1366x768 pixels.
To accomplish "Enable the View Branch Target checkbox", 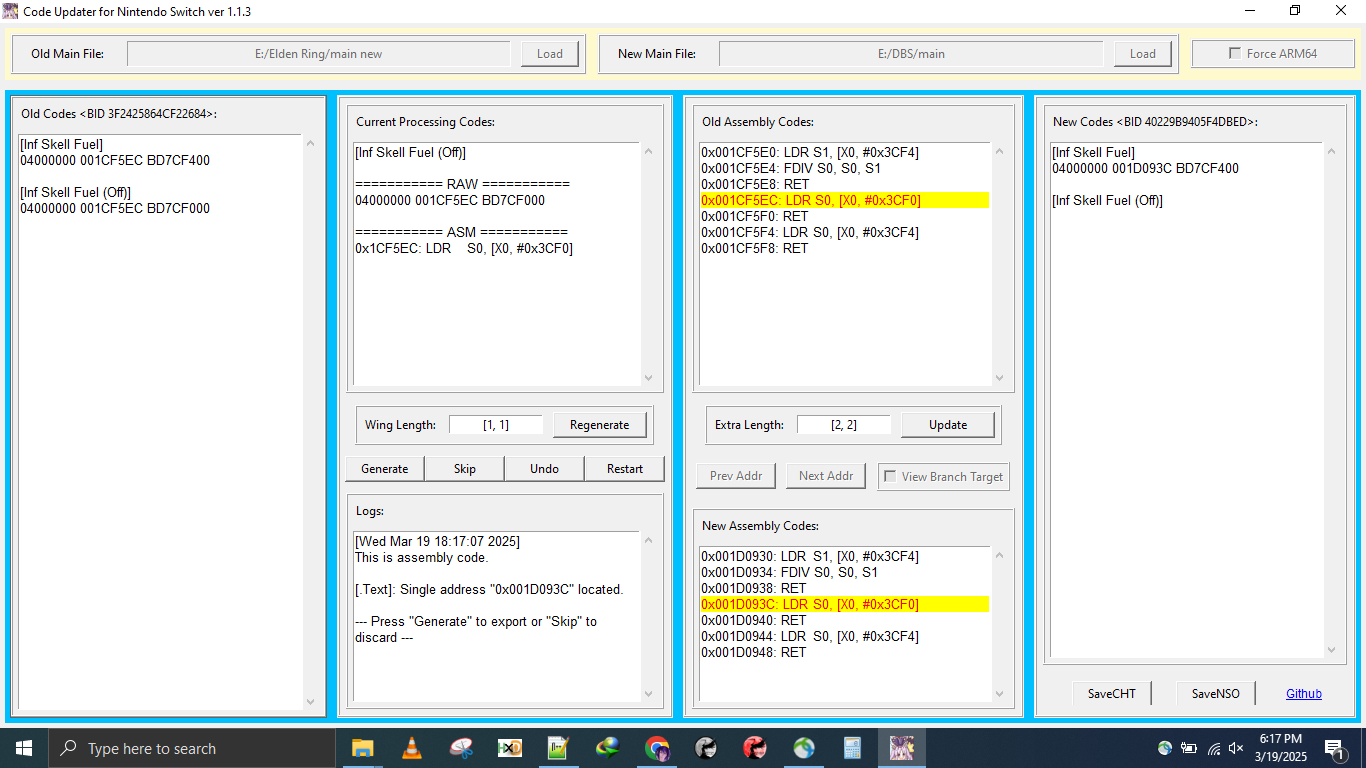I will pos(890,477).
